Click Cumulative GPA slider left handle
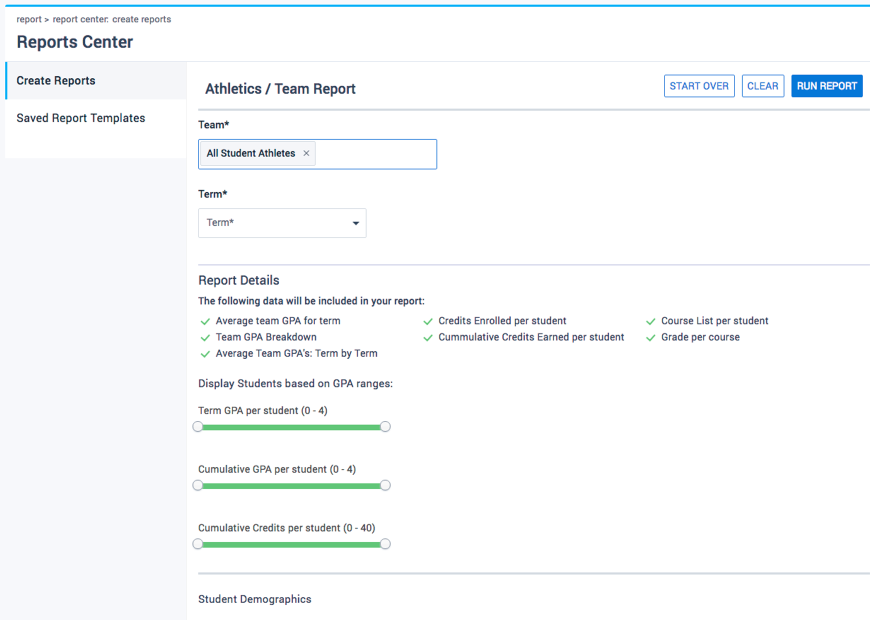The width and height of the screenshot is (870, 620). coord(198,486)
